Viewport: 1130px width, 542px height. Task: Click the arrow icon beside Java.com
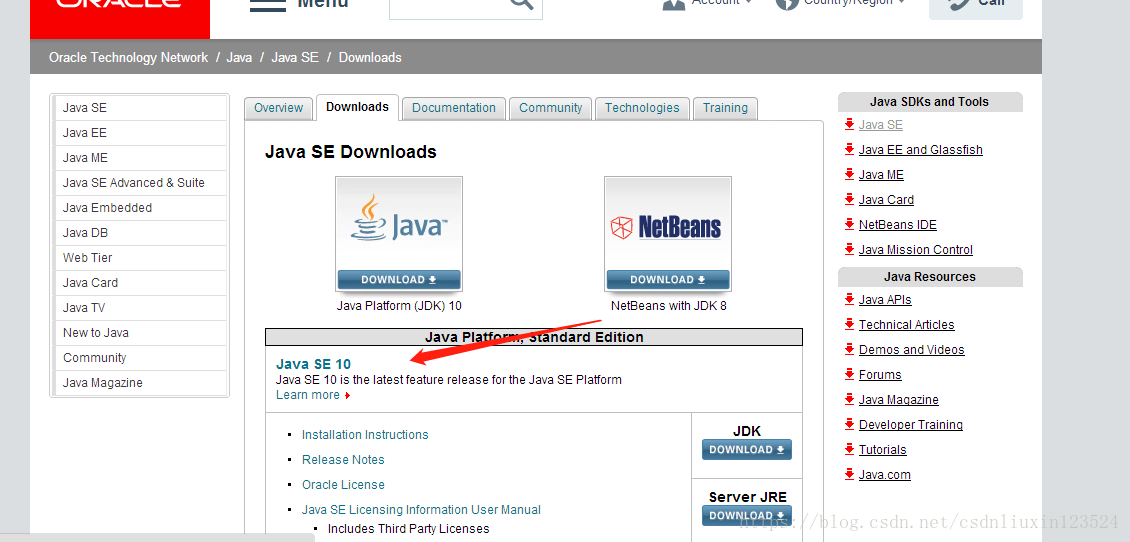click(849, 474)
